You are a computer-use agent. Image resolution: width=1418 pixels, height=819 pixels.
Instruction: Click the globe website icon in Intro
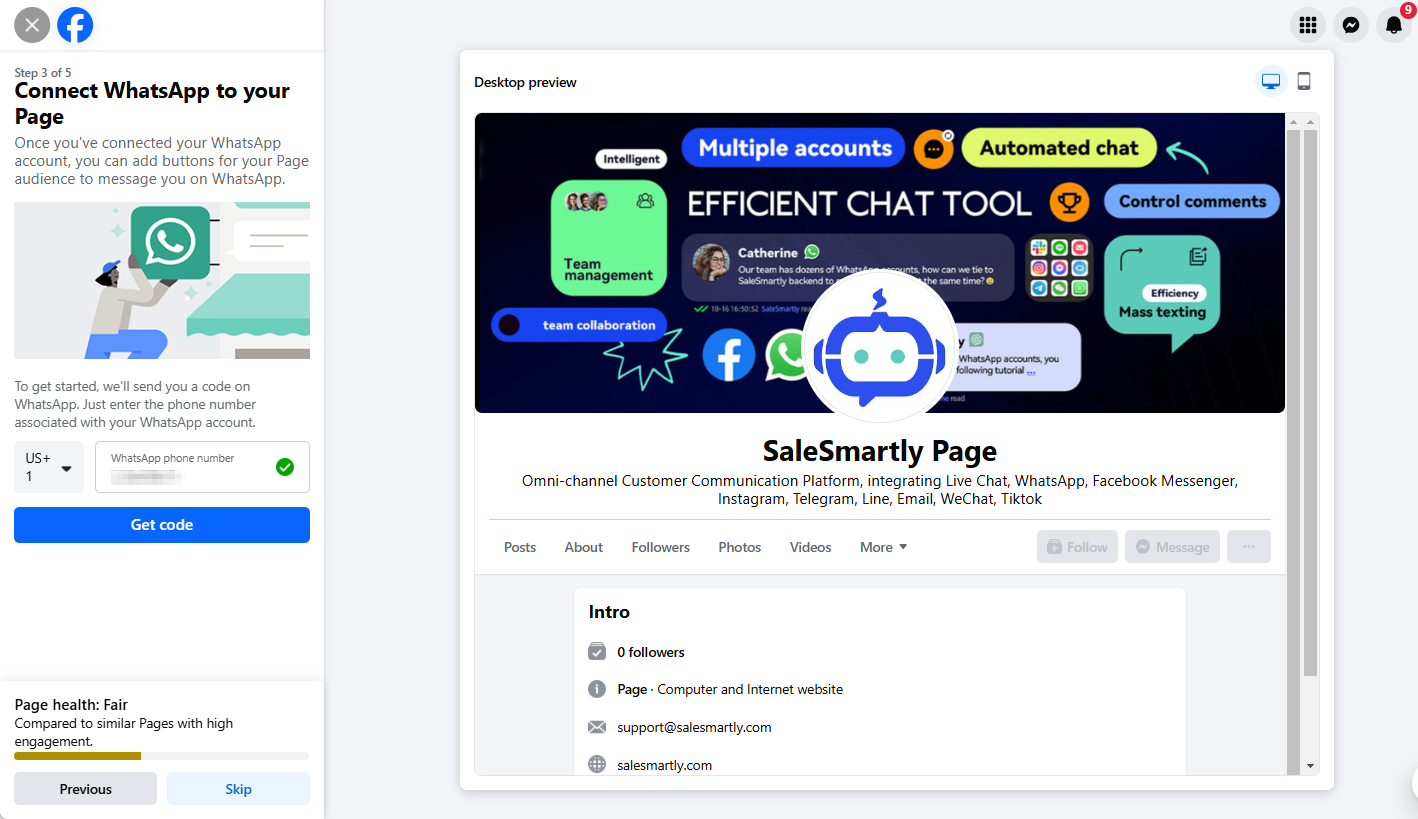click(597, 765)
